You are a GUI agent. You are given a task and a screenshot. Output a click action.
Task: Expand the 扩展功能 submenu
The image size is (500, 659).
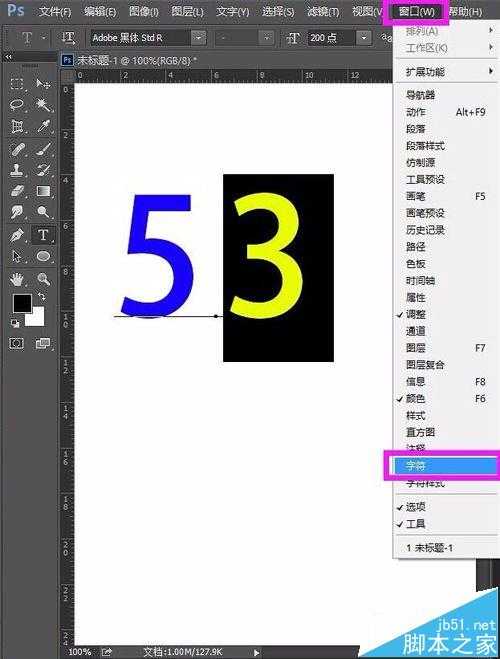click(x=445, y=72)
